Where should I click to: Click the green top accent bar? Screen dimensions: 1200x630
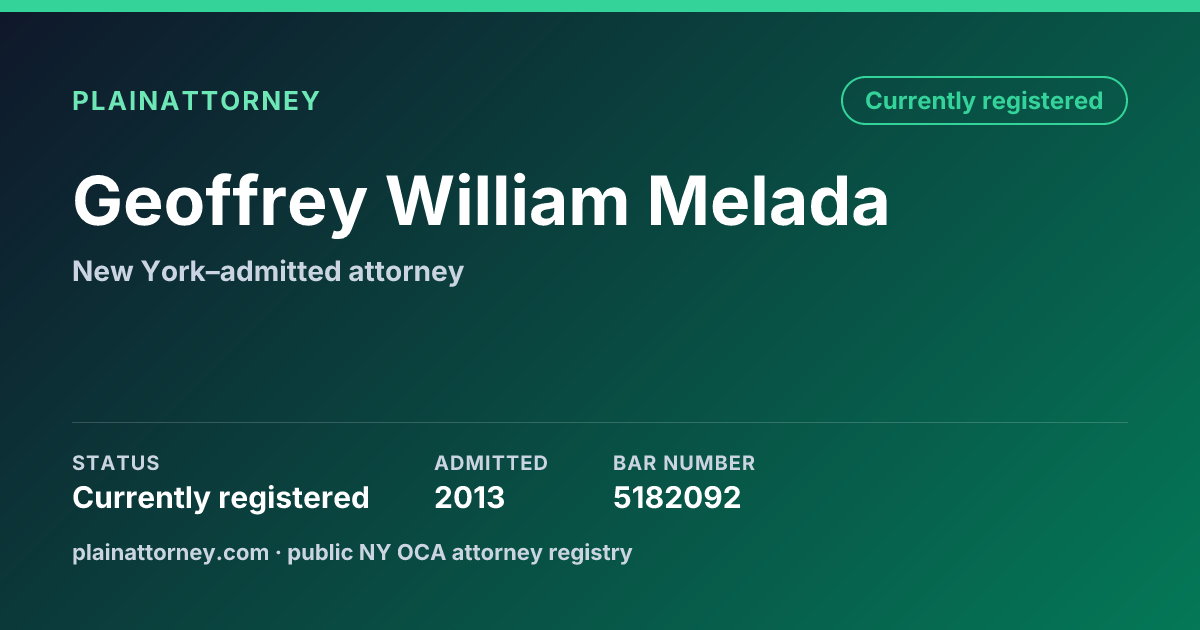point(600,6)
